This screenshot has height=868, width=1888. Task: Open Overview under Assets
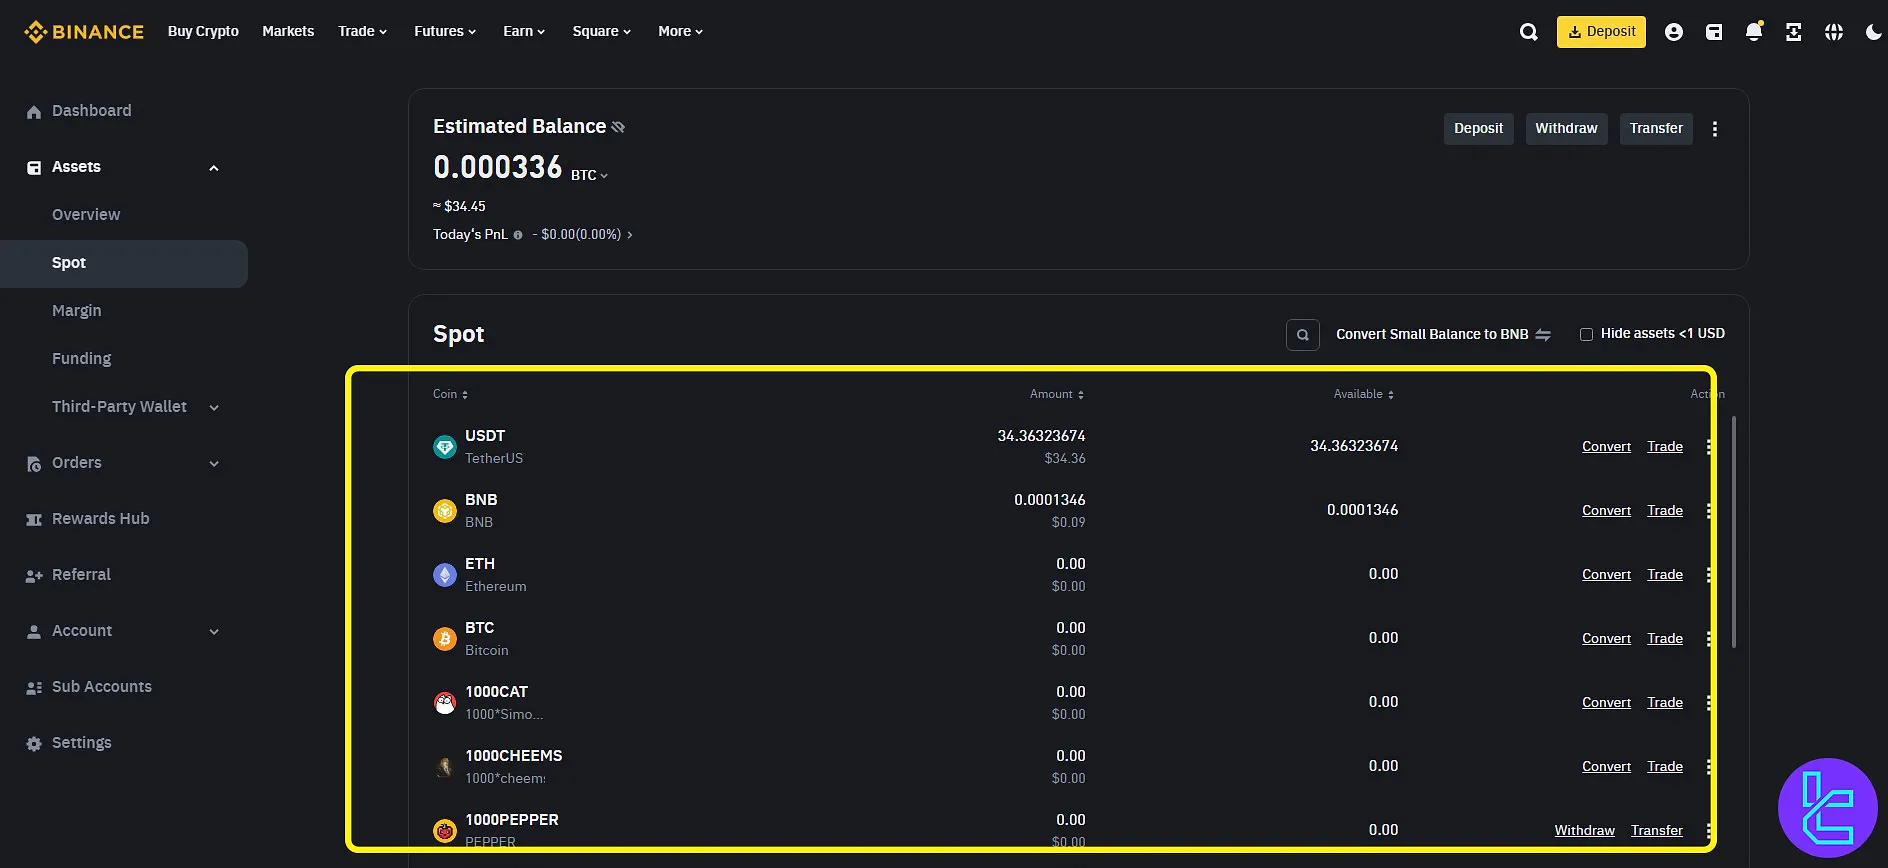(x=86, y=215)
